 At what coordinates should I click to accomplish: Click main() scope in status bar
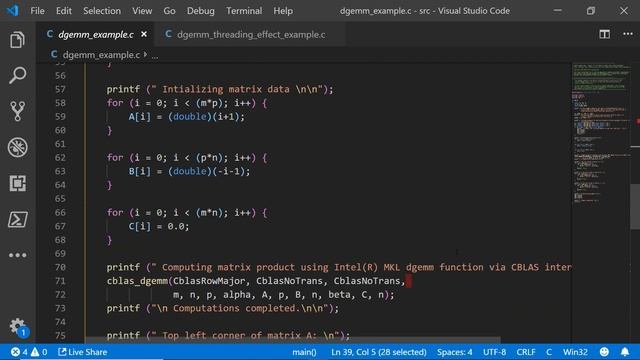pos(304,352)
